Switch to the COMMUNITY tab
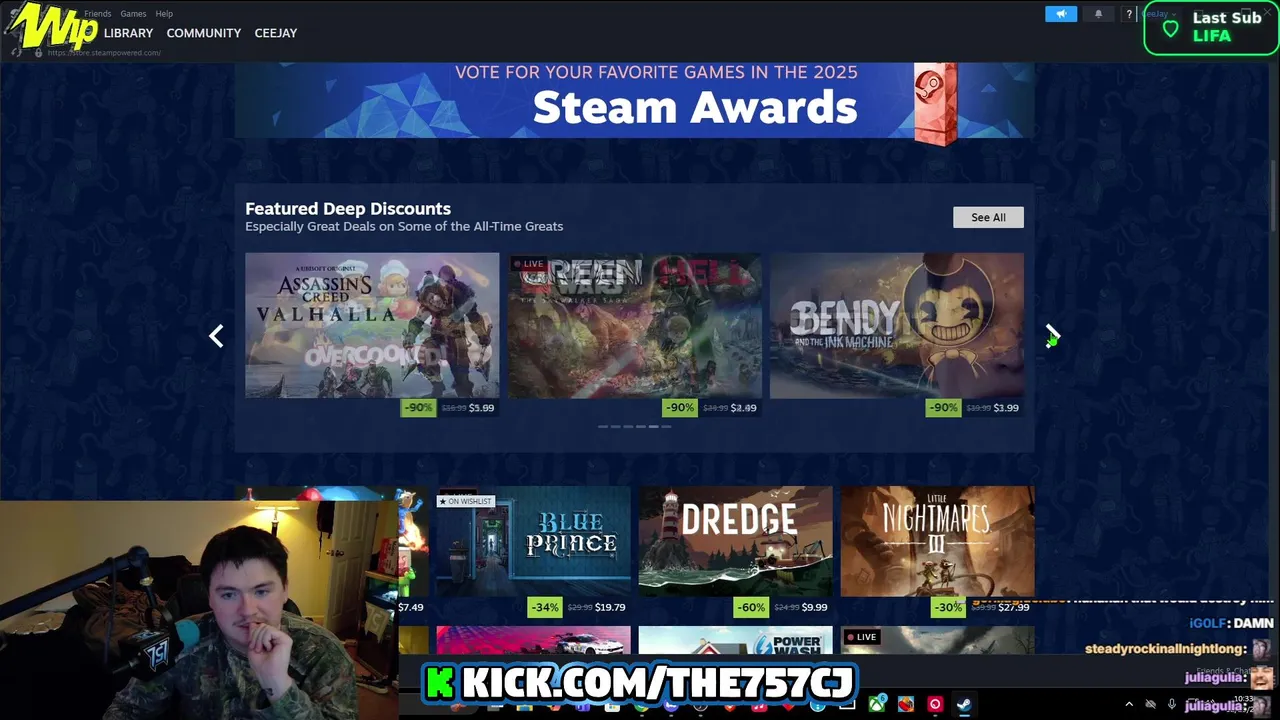The width and height of the screenshot is (1280, 720). pos(204,33)
